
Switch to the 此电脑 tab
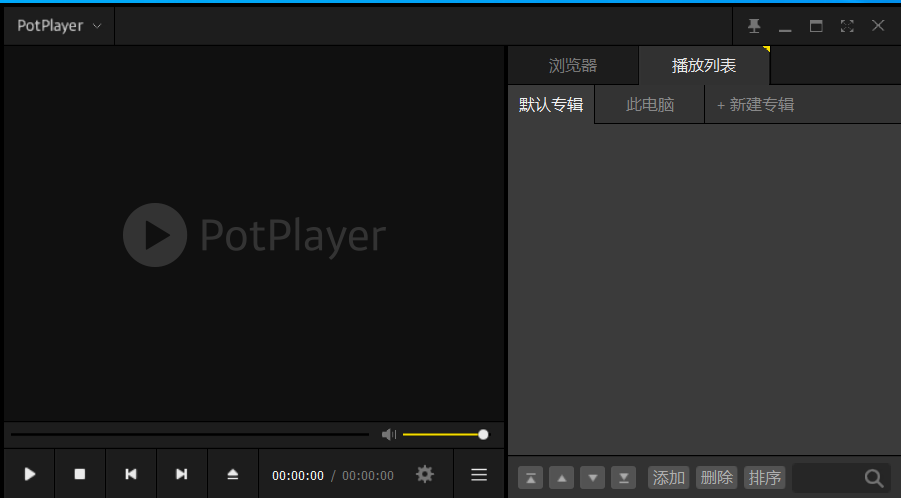click(650, 105)
